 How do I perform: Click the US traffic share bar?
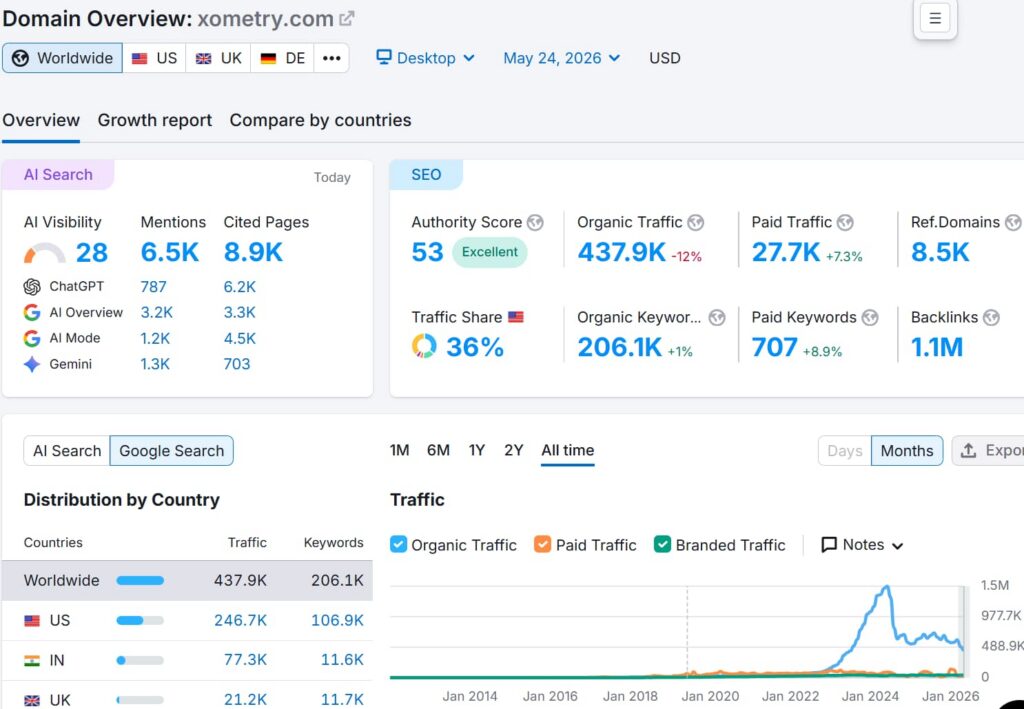140,620
